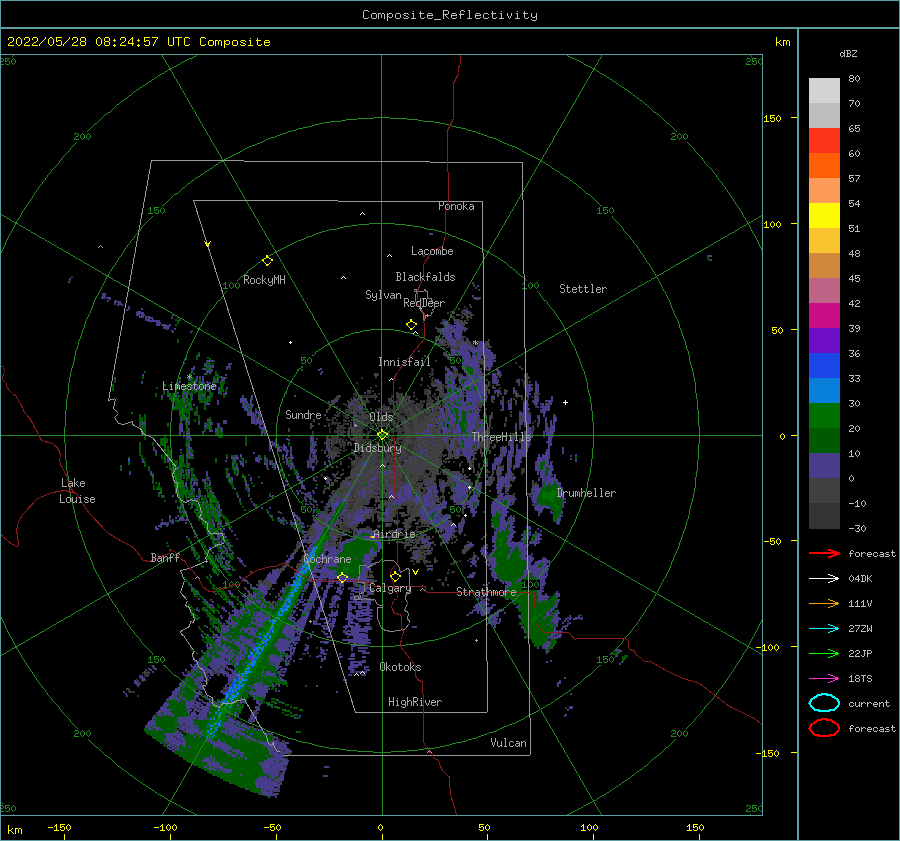Select the blue 33-36 dBZ swatch
The image size is (900, 841).
[824, 366]
